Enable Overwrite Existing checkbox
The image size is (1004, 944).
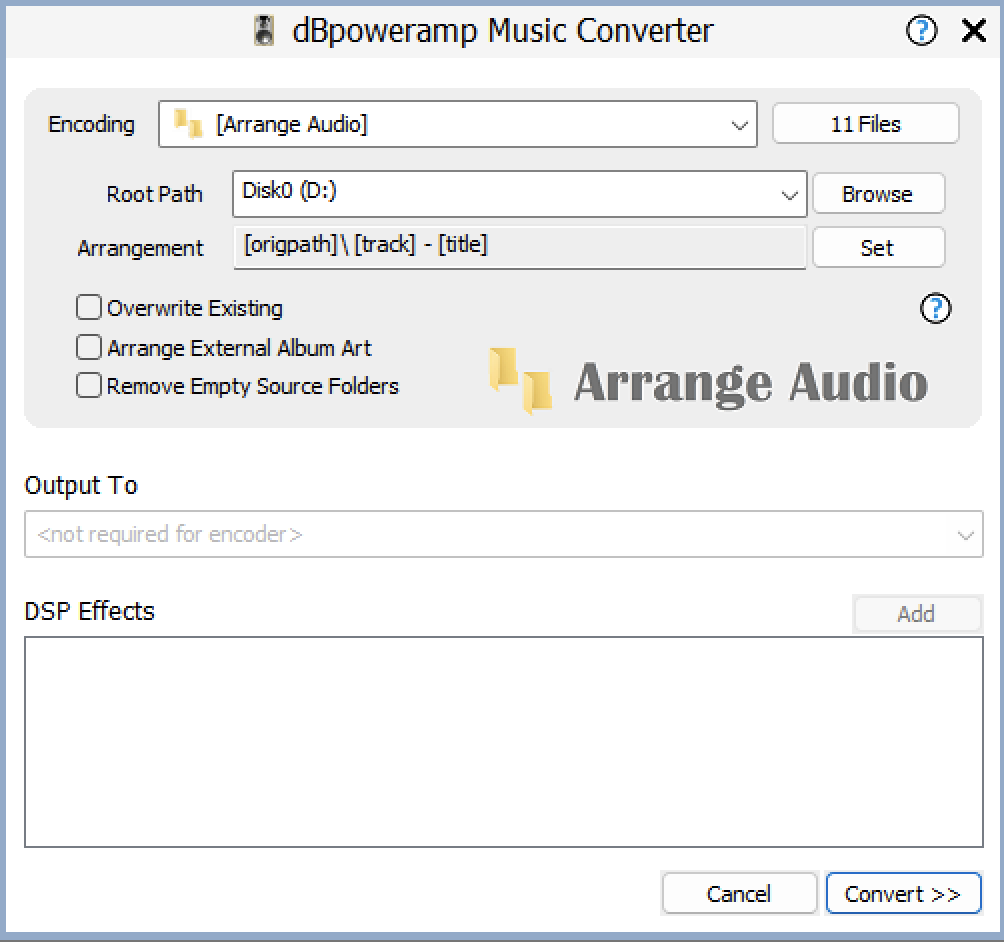pos(89,308)
